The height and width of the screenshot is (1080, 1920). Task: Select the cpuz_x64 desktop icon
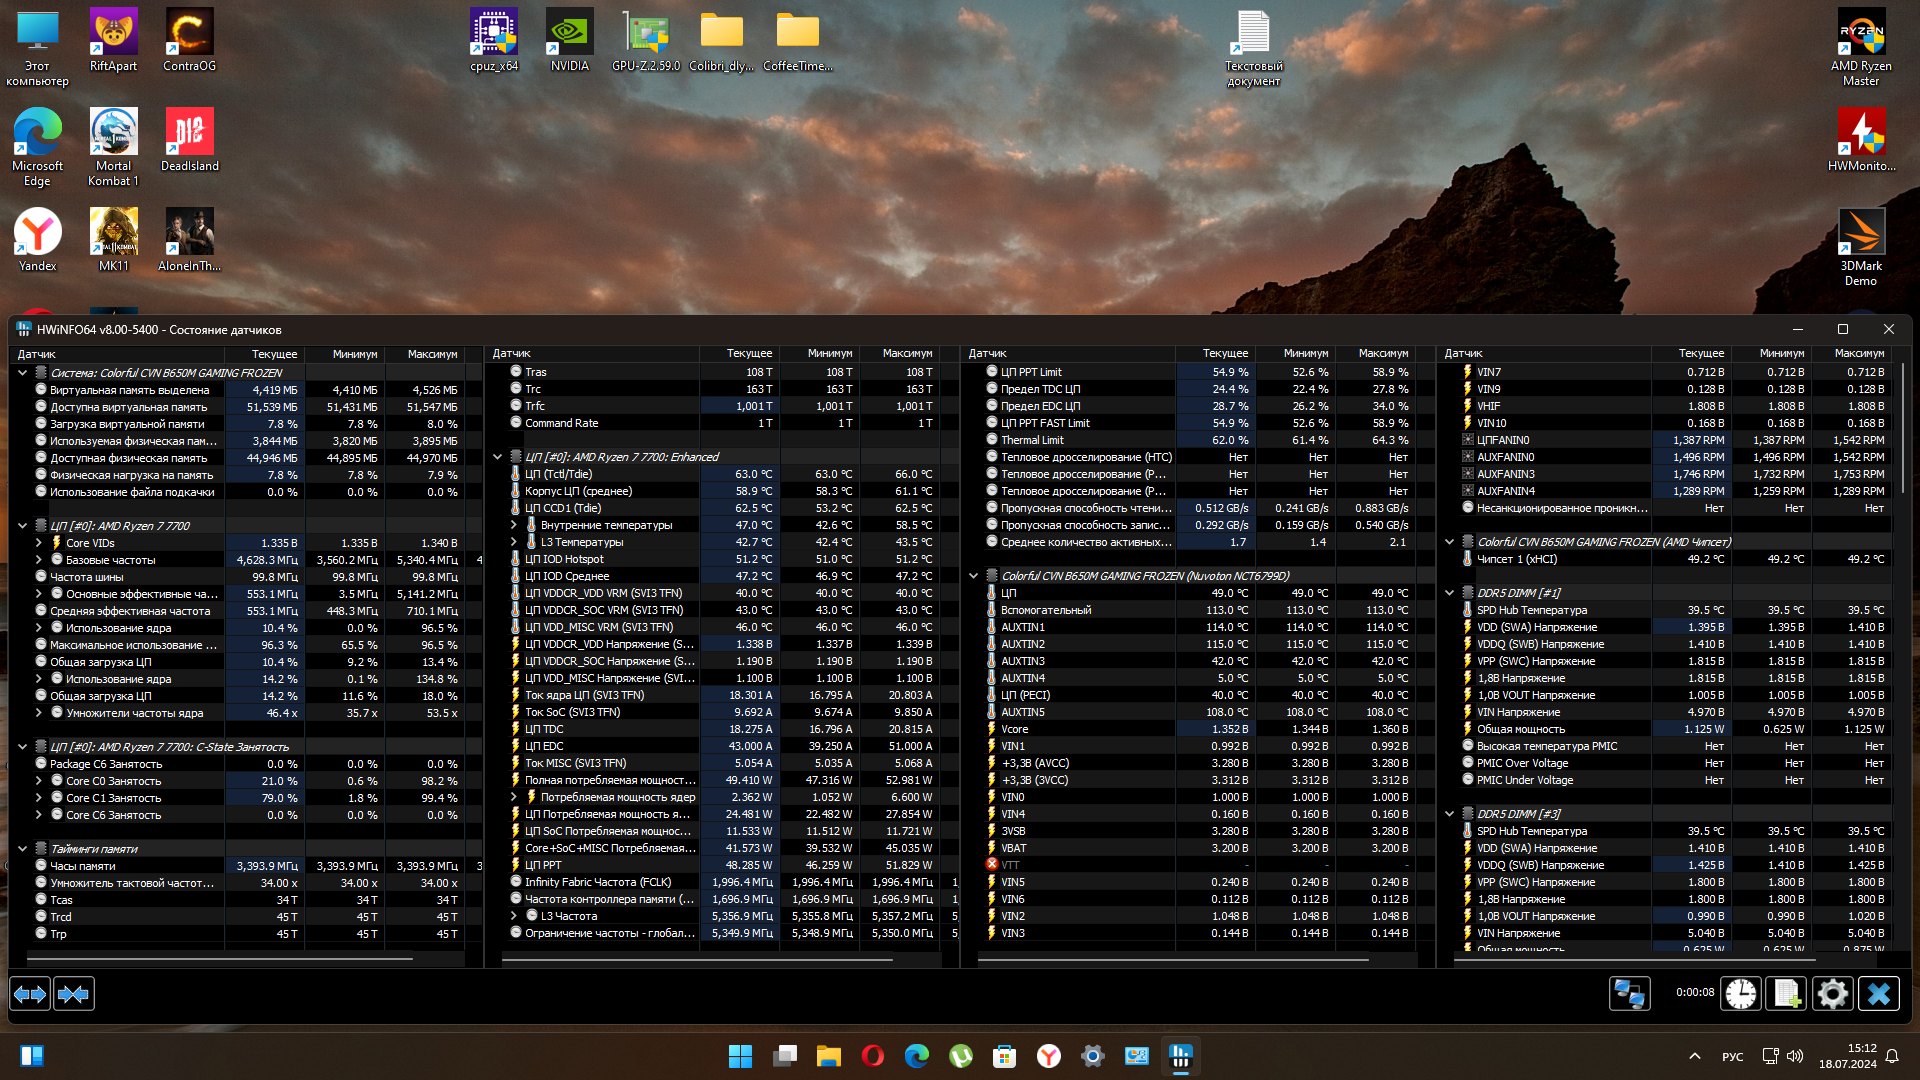[x=494, y=41]
